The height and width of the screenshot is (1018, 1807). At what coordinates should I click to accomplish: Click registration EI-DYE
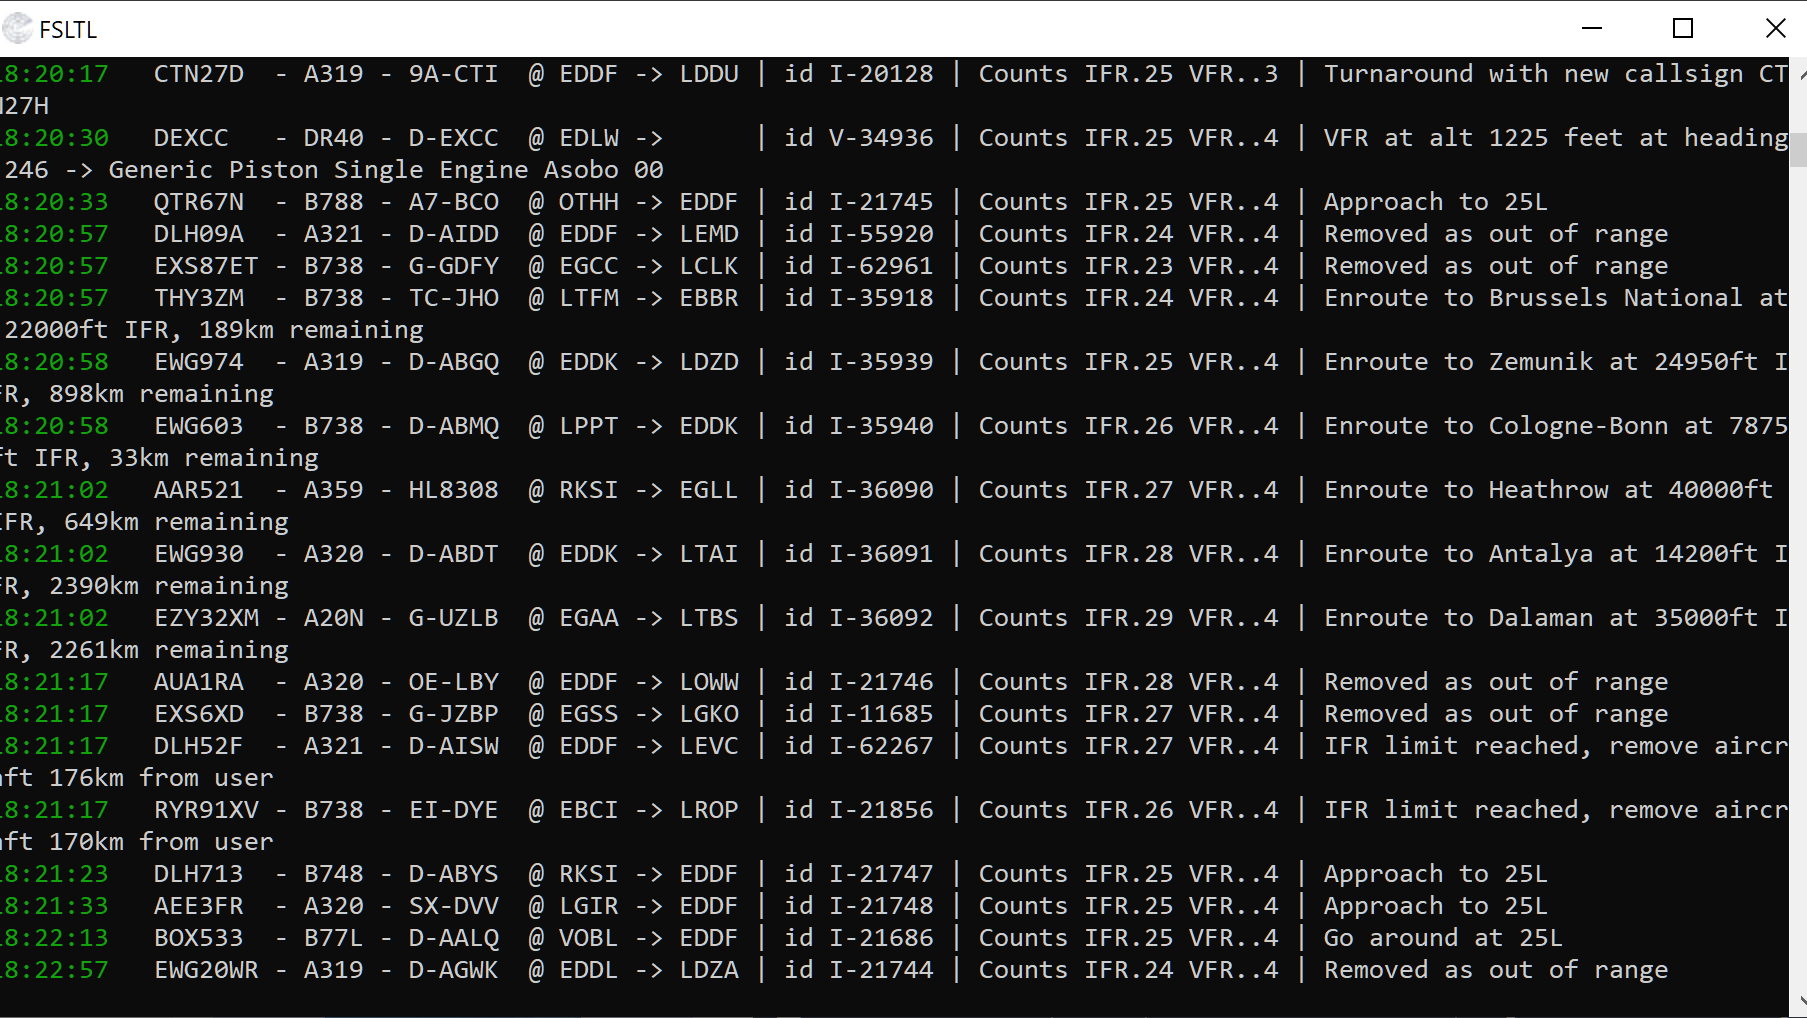point(454,810)
